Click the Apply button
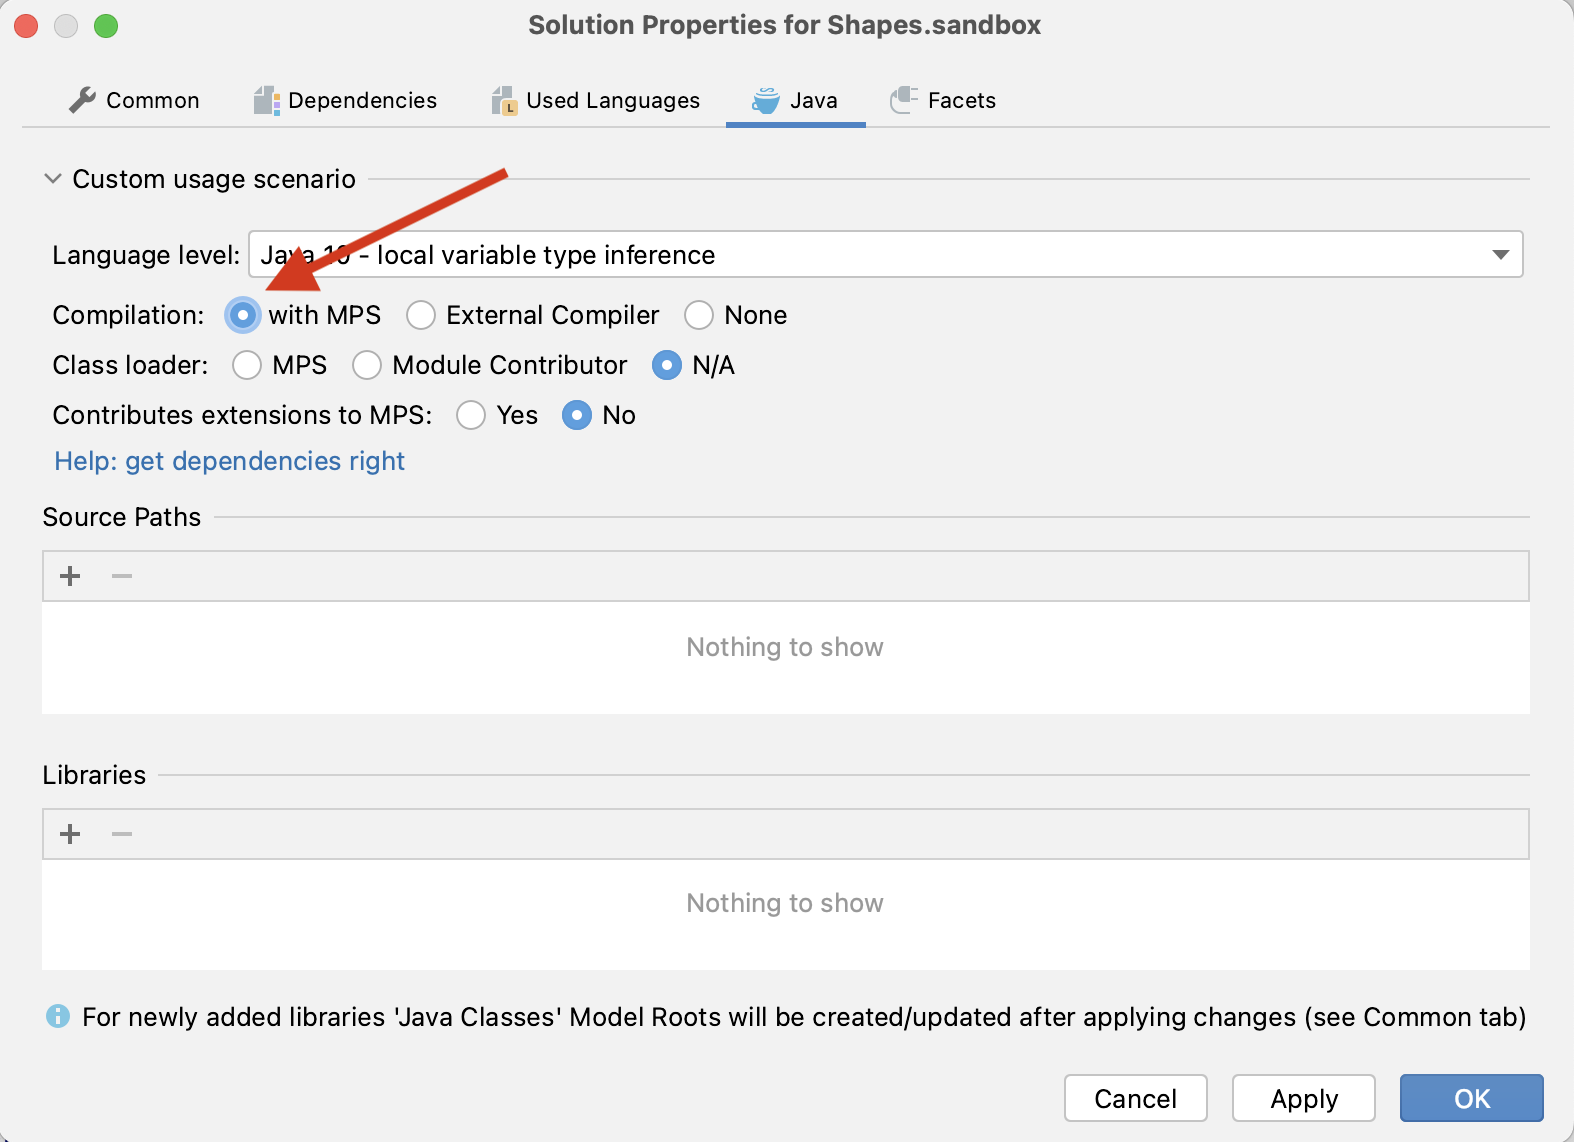The image size is (1574, 1142). (x=1303, y=1098)
